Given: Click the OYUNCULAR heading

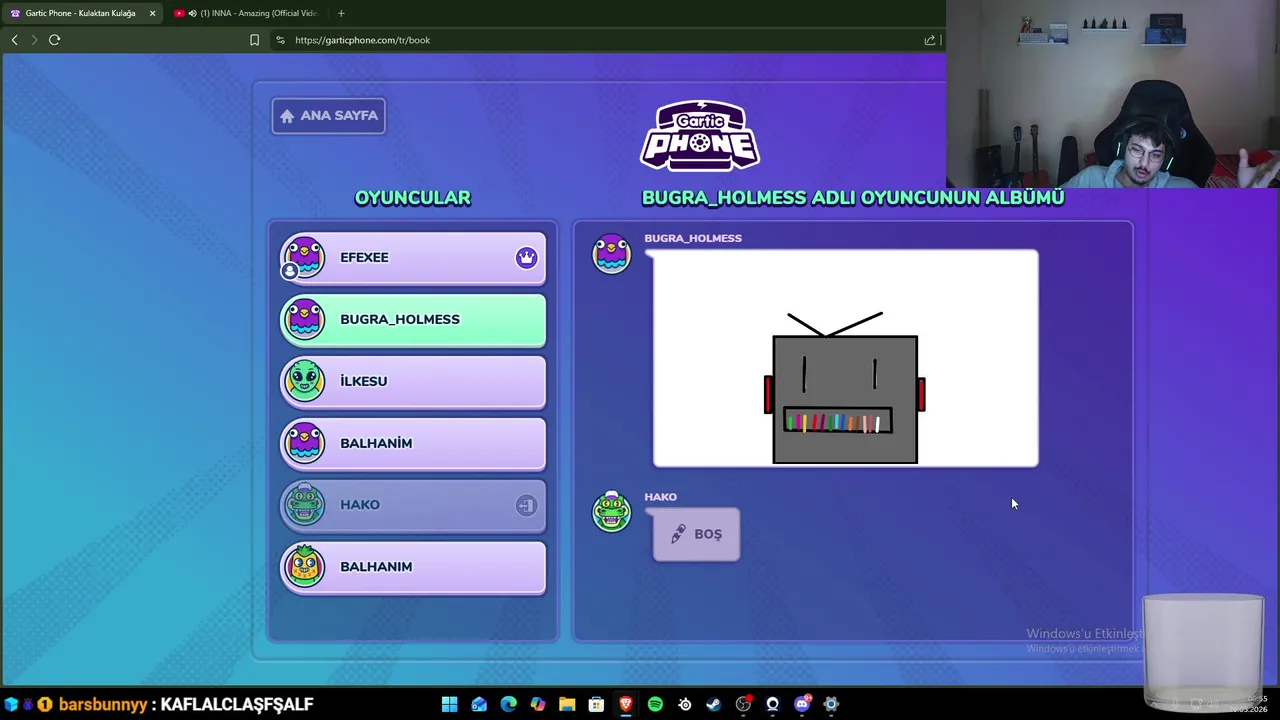Looking at the screenshot, I should point(413,198).
